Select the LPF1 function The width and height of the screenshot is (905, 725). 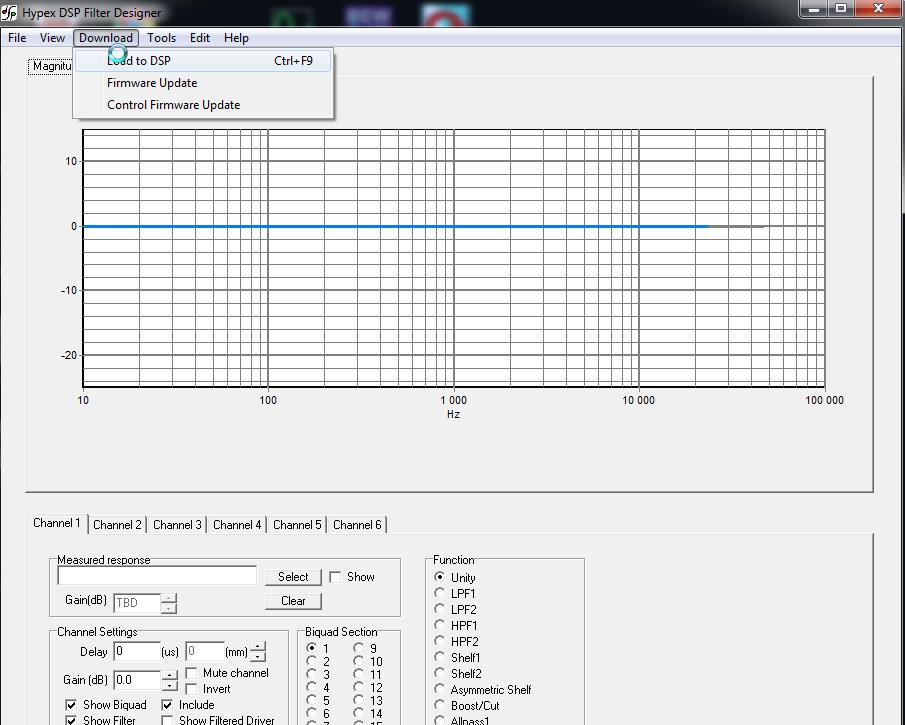click(x=440, y=593)
